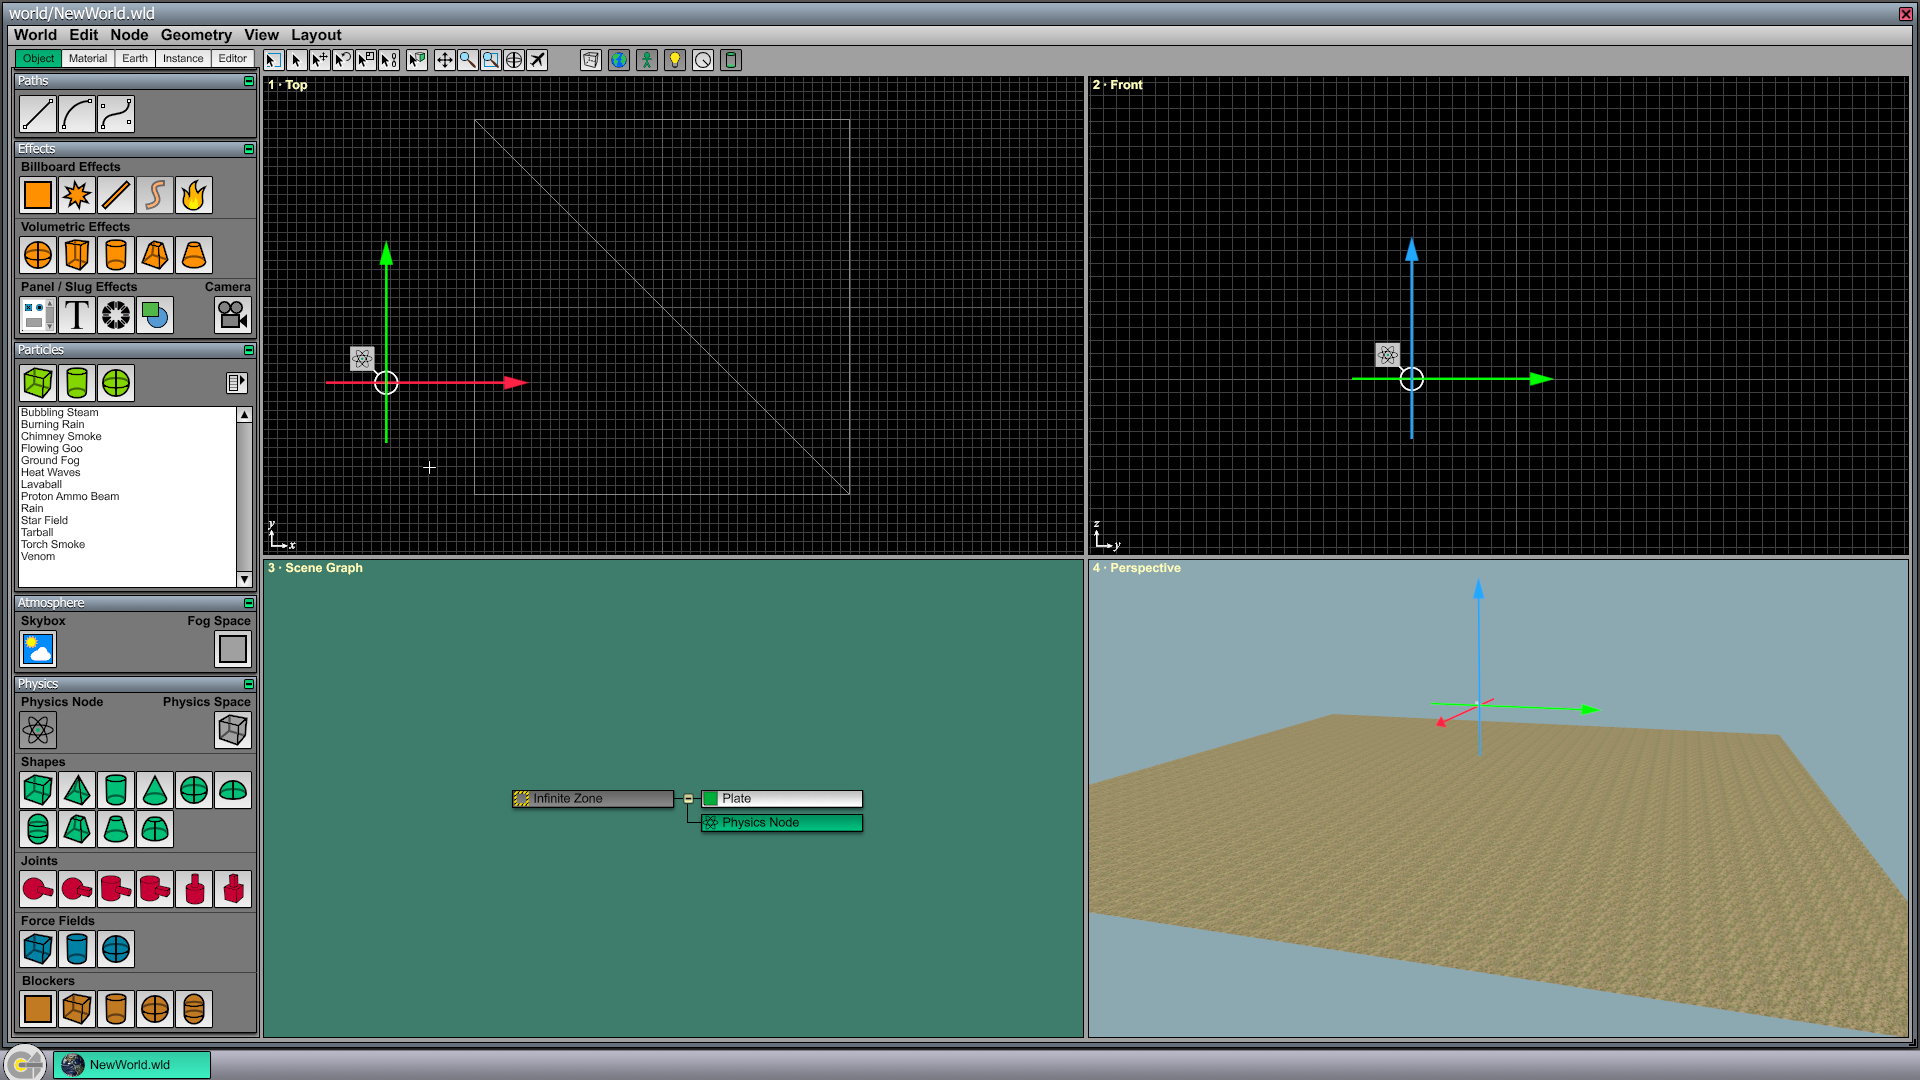Collapse the Particles panel

(x=249, y=350)
